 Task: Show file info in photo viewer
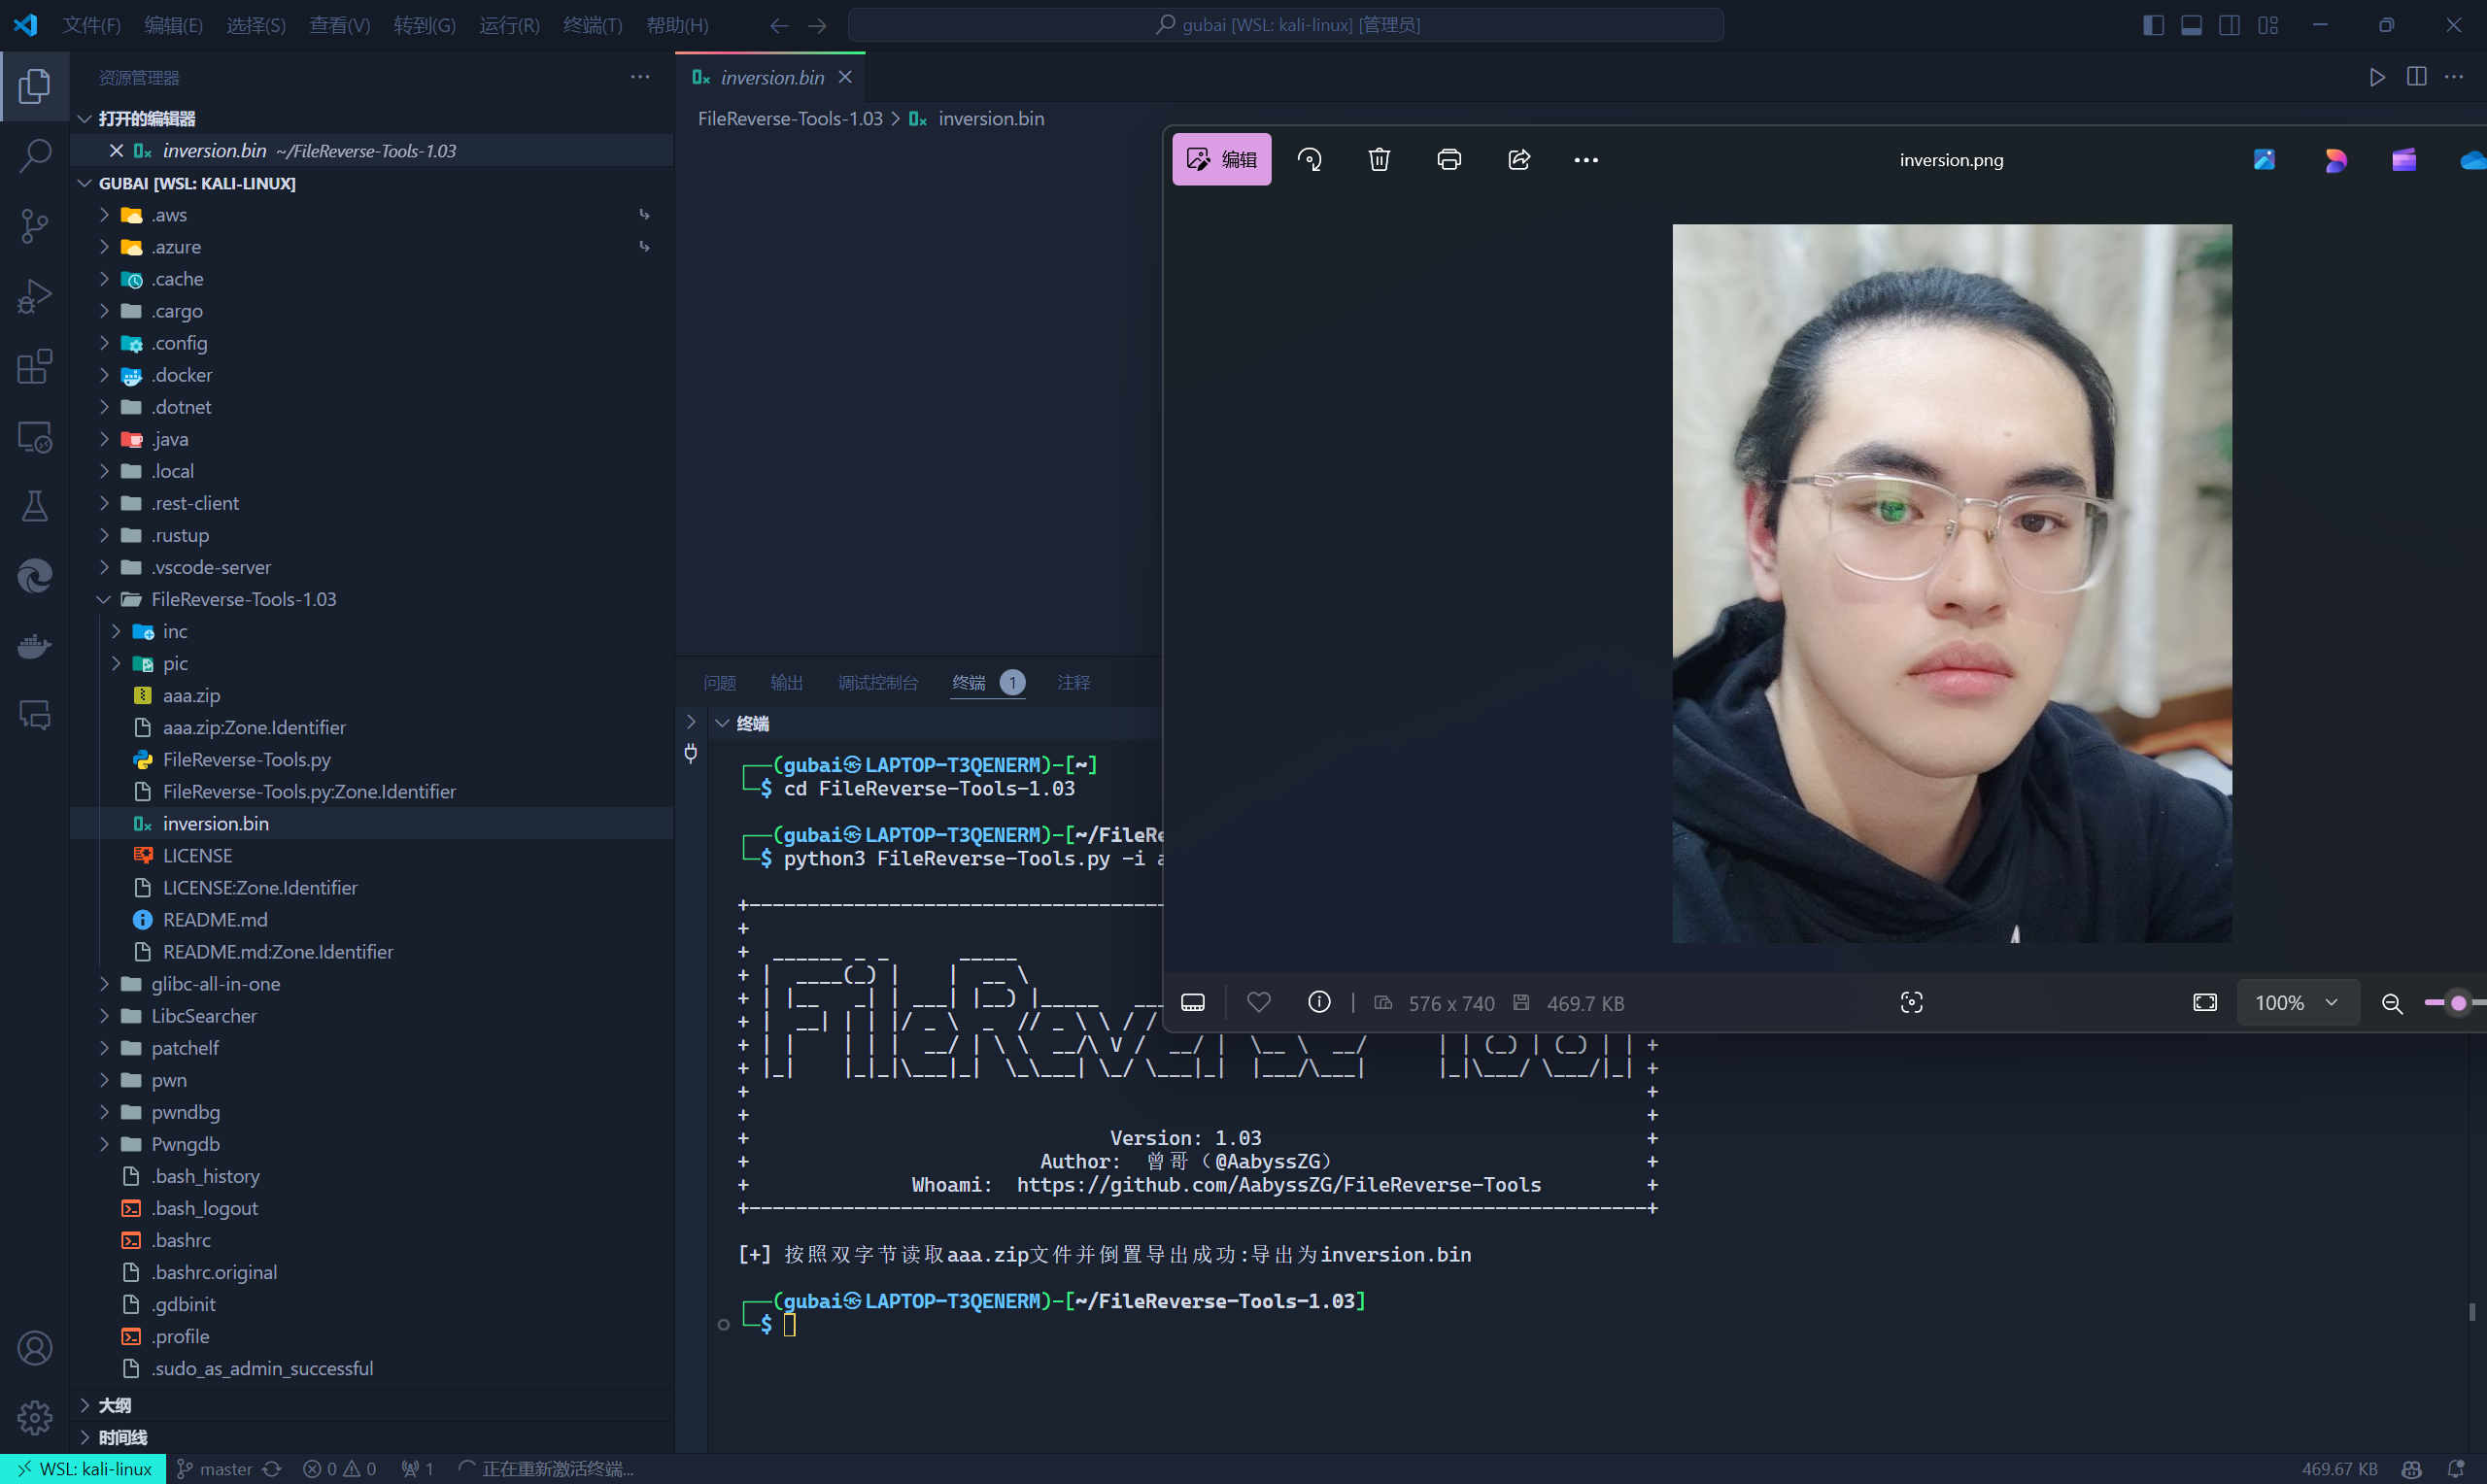tap(1319, 1002)
